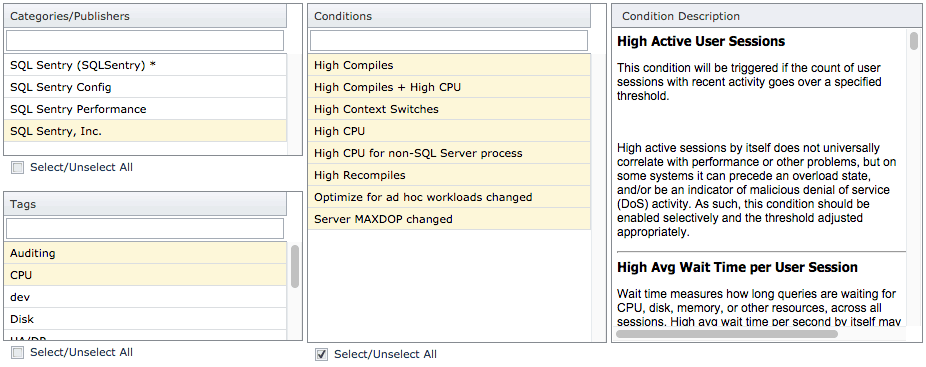Screen dimensions: 926x367
Task: Select the High Compiles condition
Action: tap(449, 66)
